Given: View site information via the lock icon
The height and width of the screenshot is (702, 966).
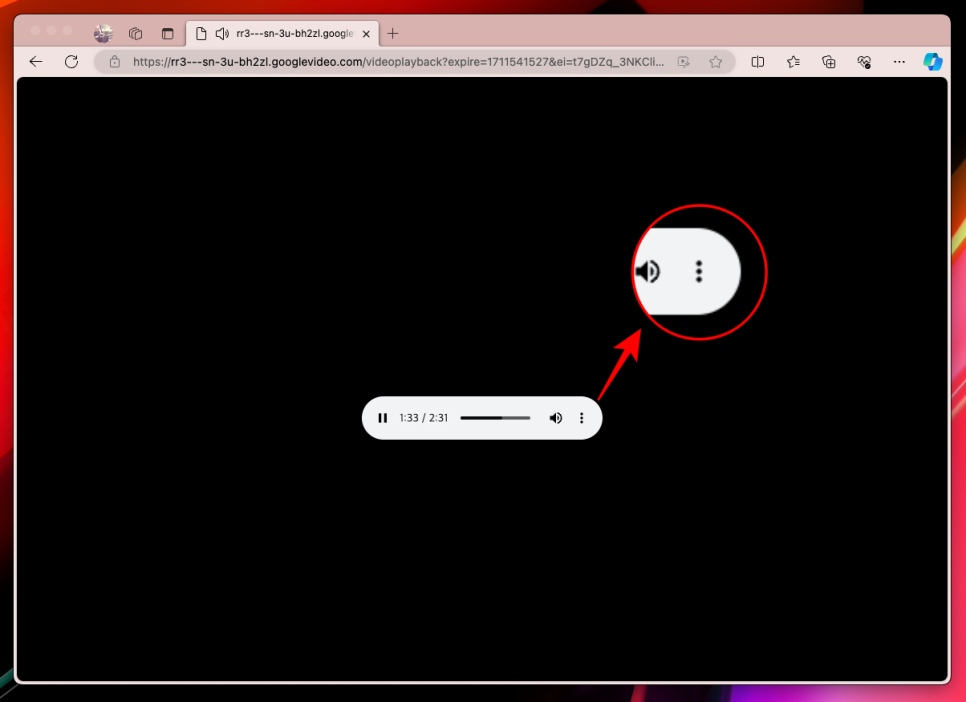Looking at the screenshot, I should click(115, 62).
